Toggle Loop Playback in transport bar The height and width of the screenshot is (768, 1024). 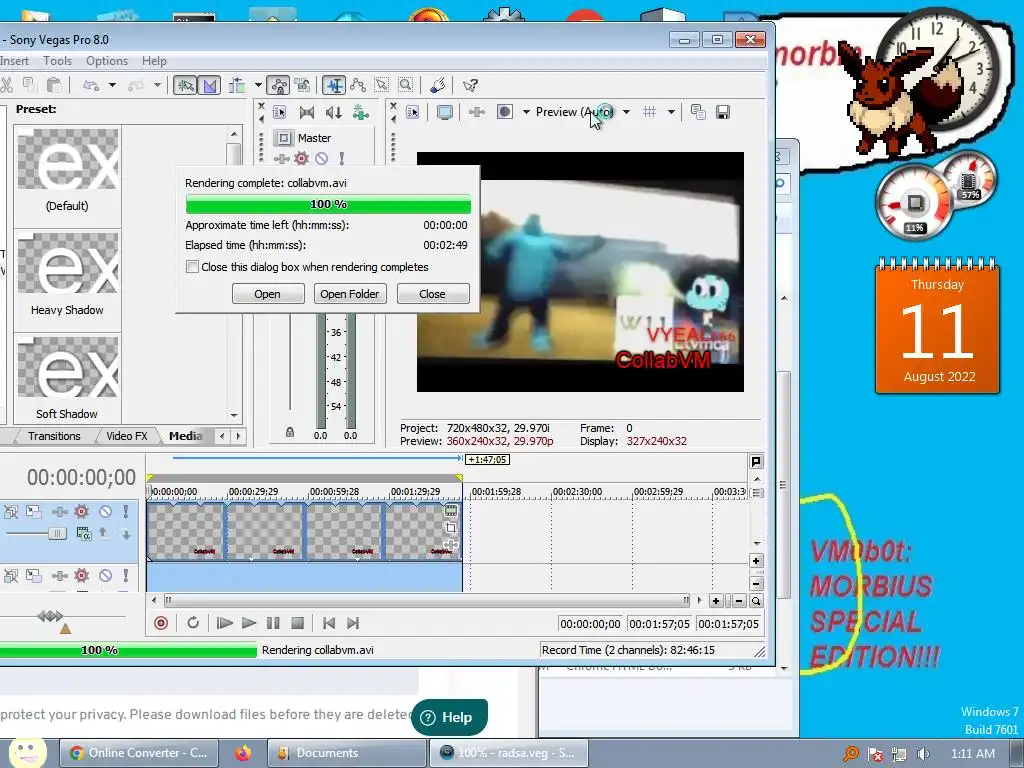[193, 623]
